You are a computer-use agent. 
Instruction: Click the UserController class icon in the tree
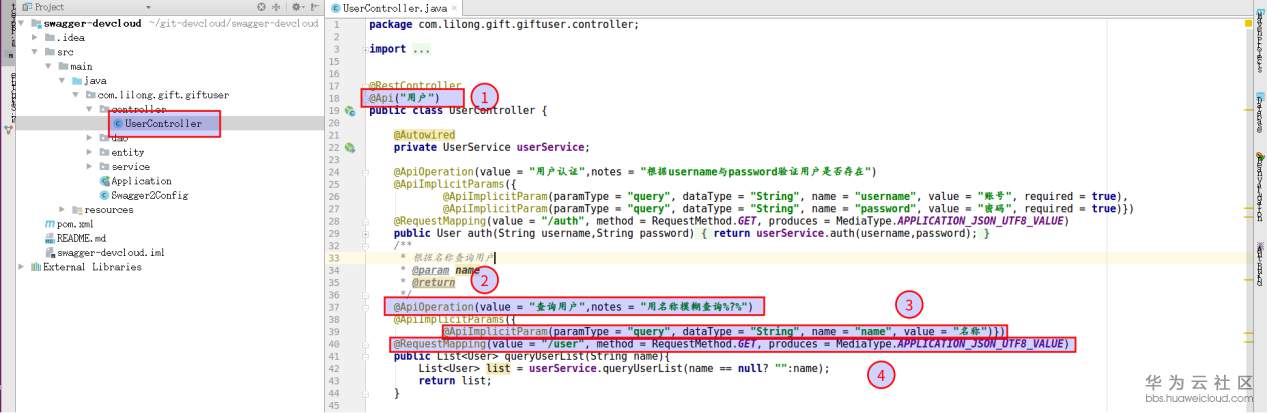[117, 124]
